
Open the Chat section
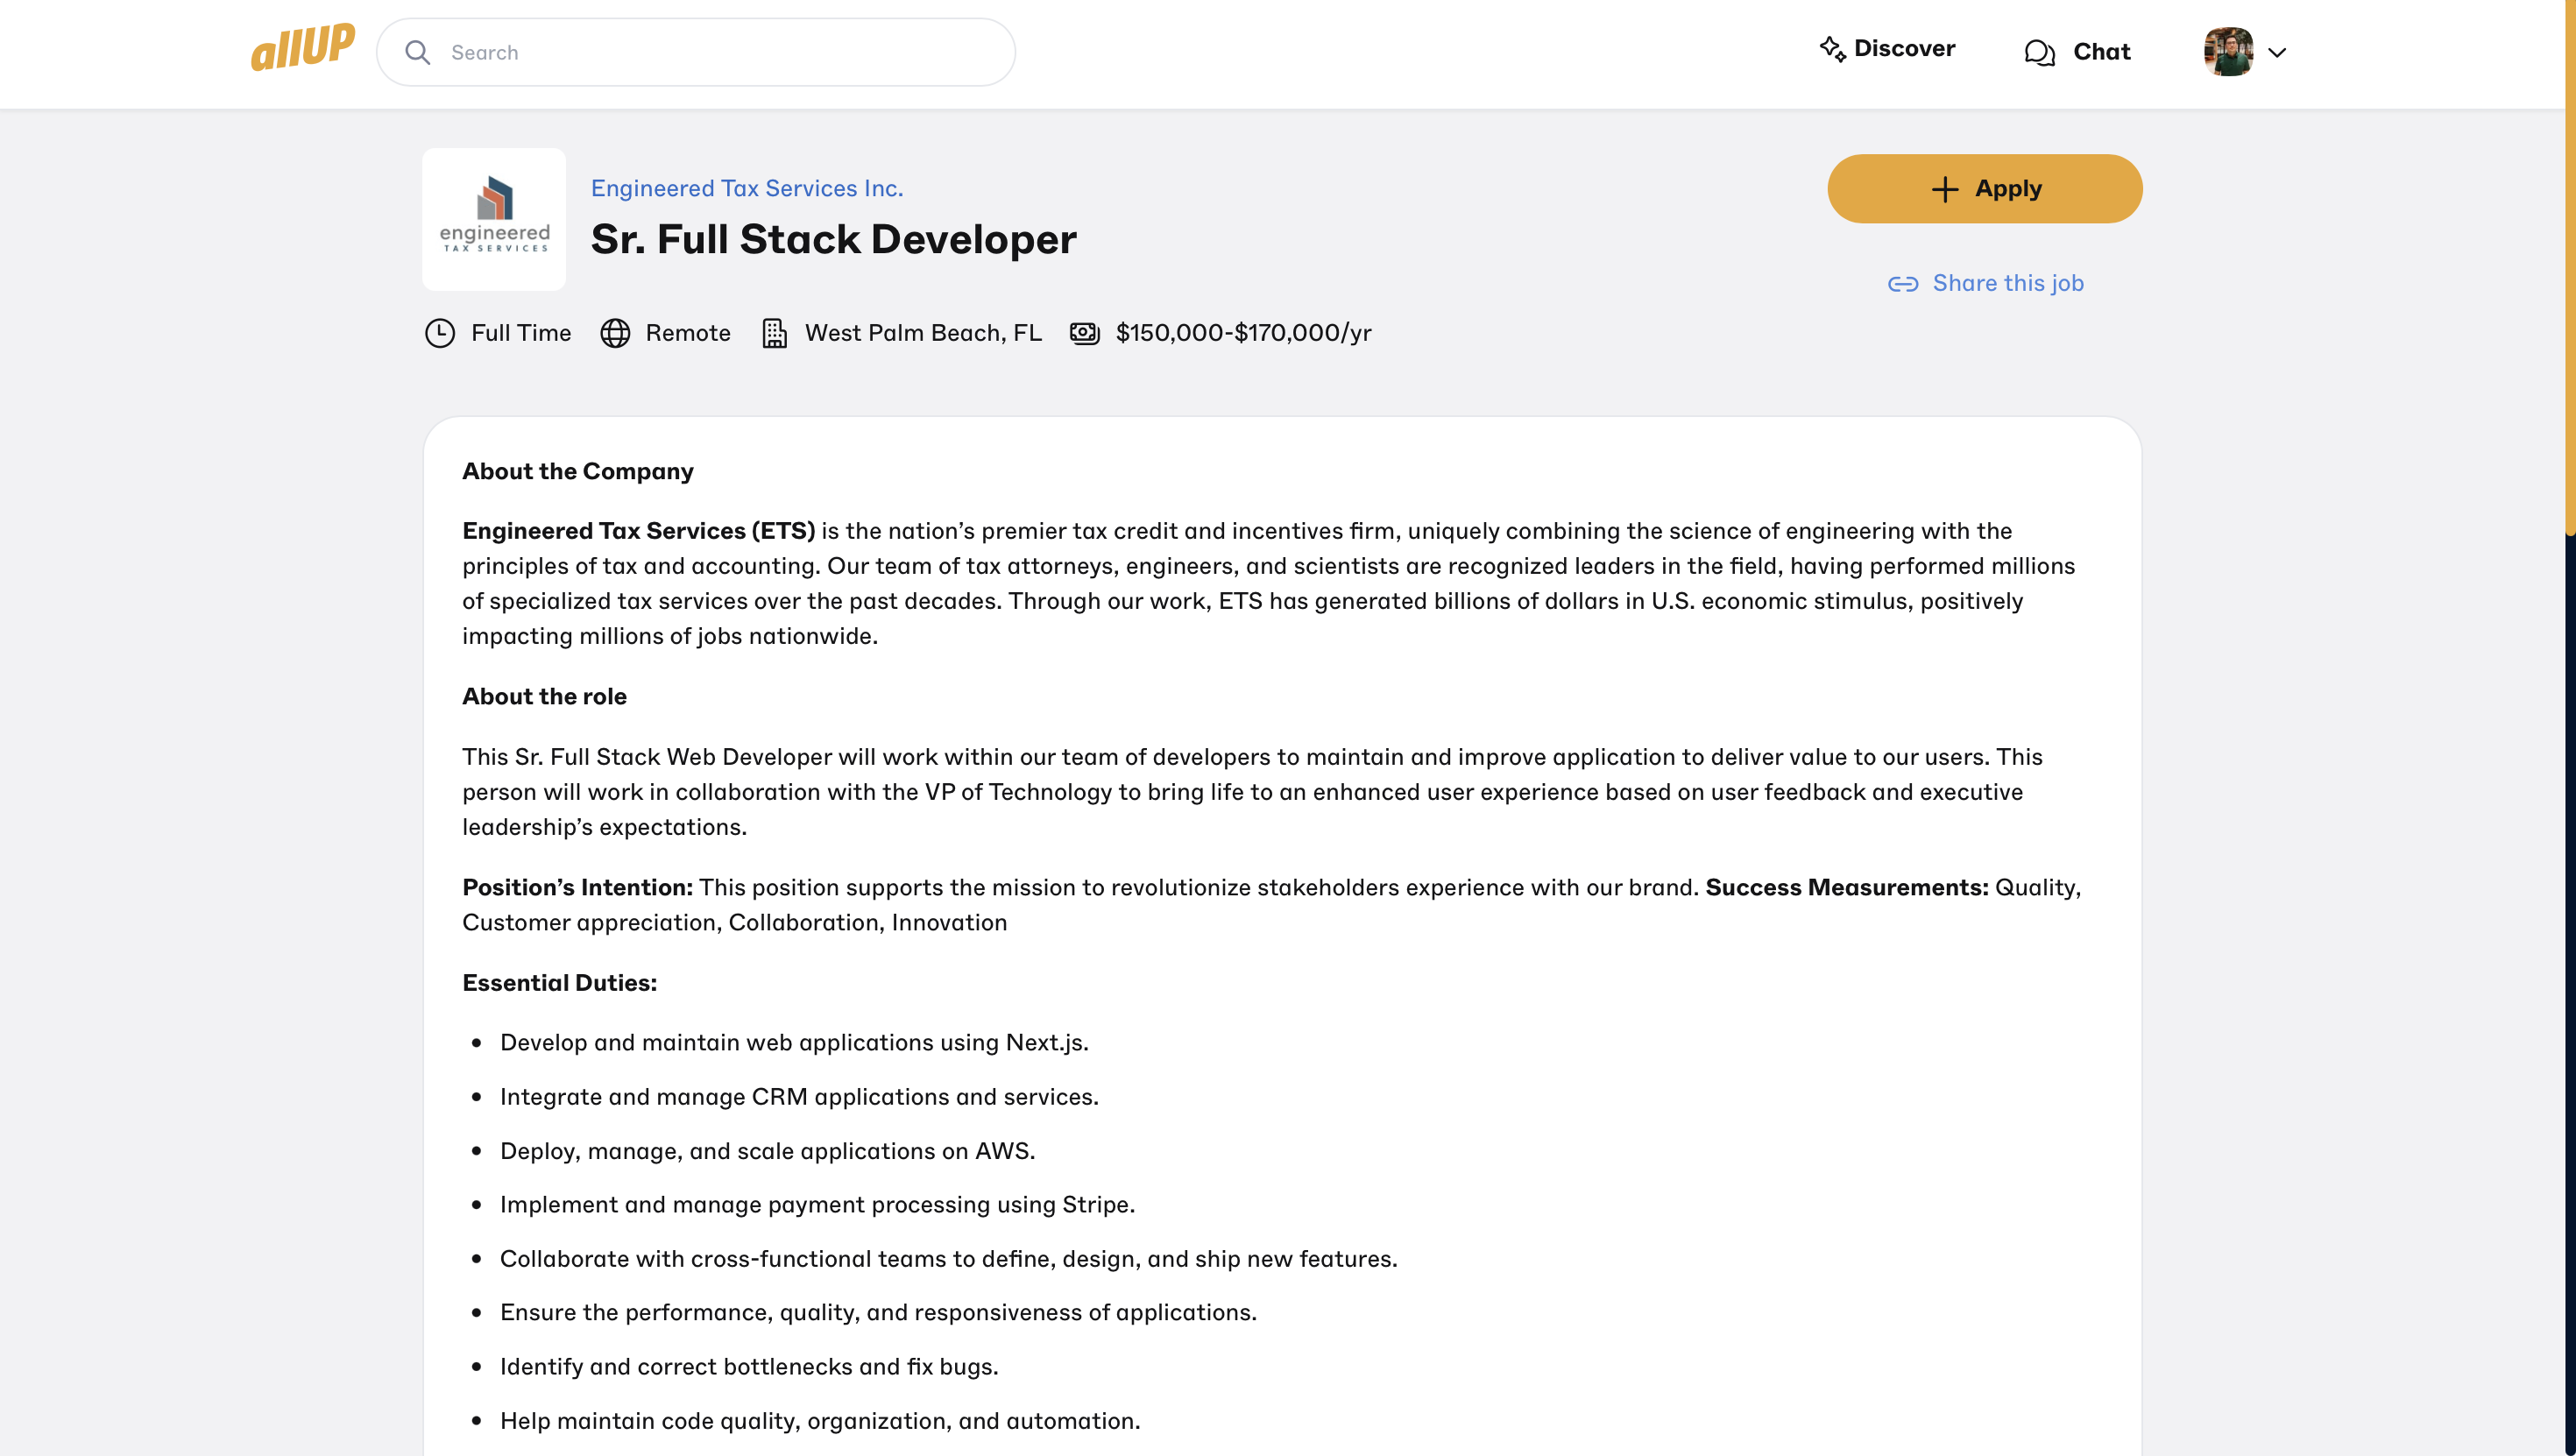pyautogui.click(x=2101, y=52)
